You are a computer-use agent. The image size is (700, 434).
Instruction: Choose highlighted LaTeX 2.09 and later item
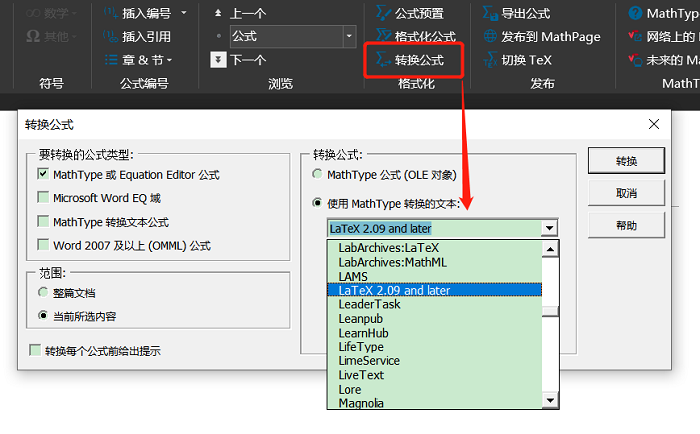pyautogui.click(x=434, y=290)
